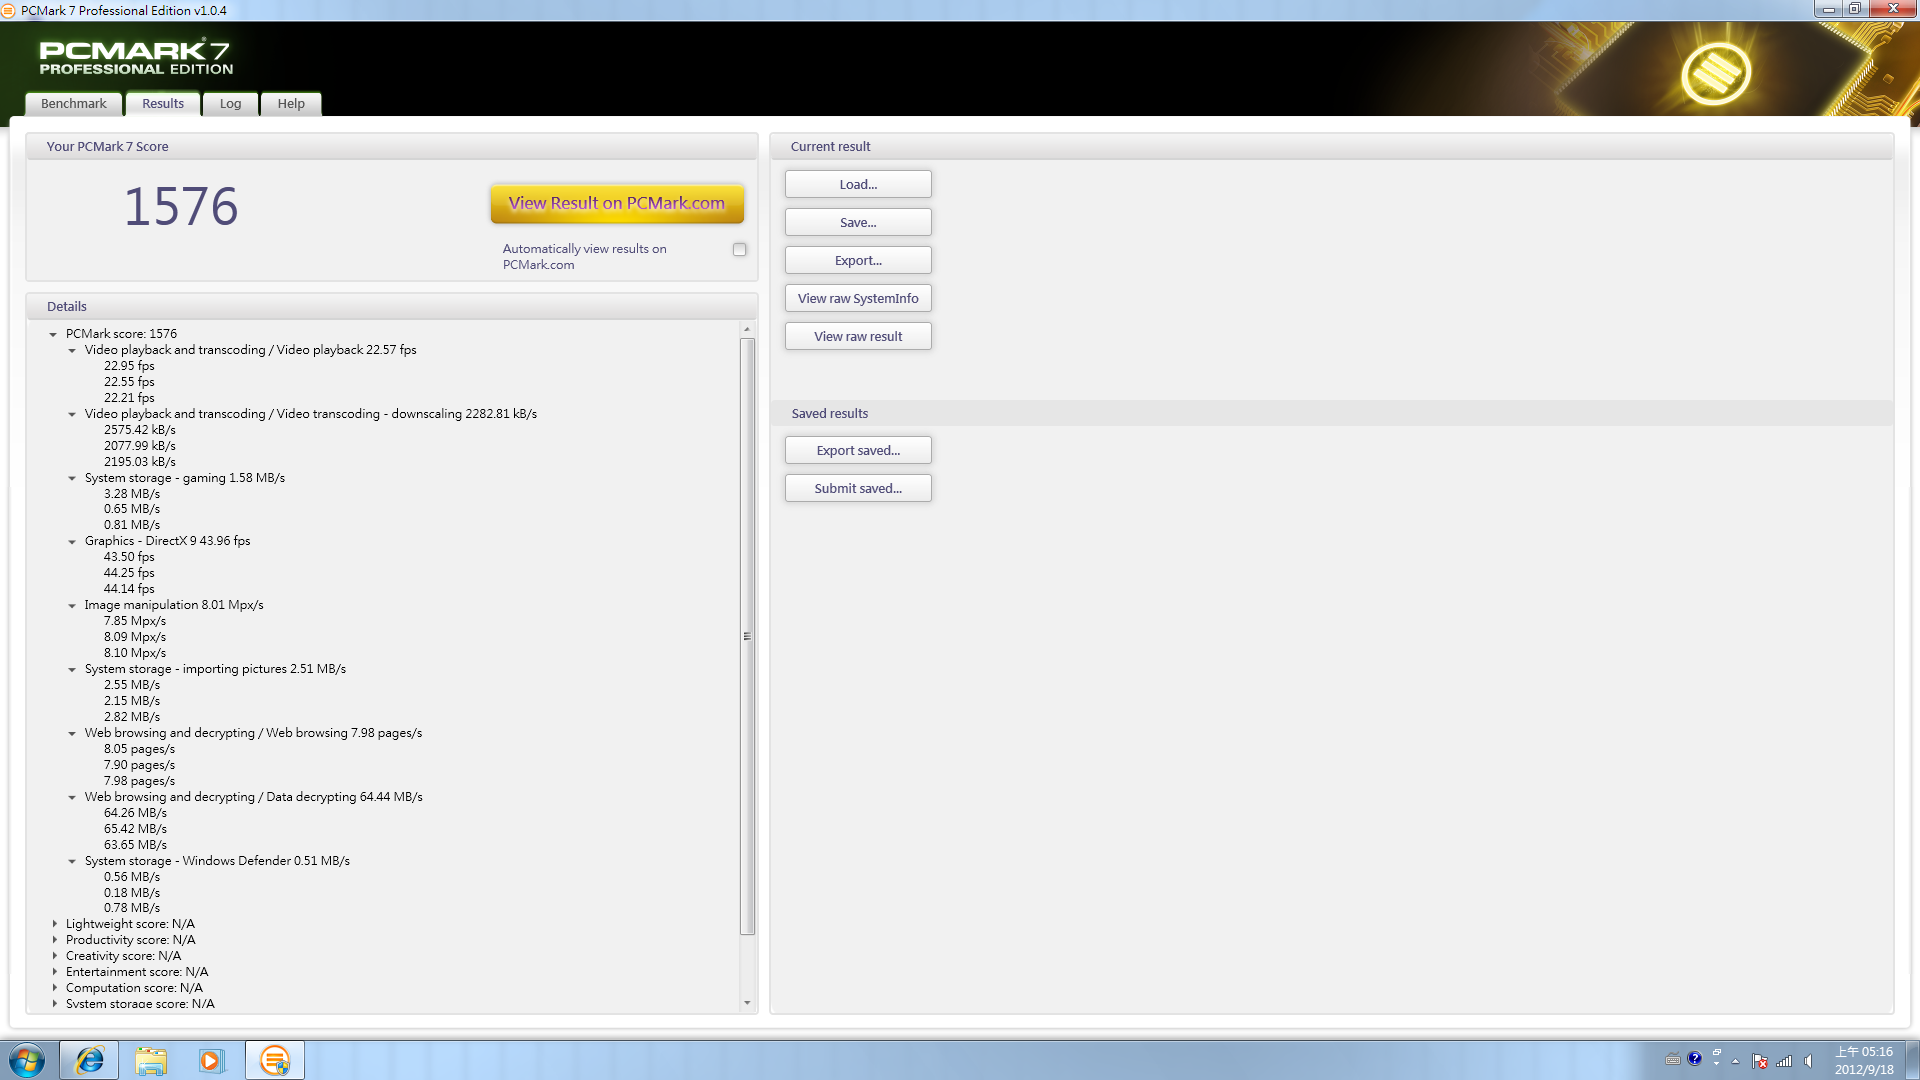The height and width of the screenshot is (1080, 1920).
Task: Click the Load... button
Action: point(858,184)
